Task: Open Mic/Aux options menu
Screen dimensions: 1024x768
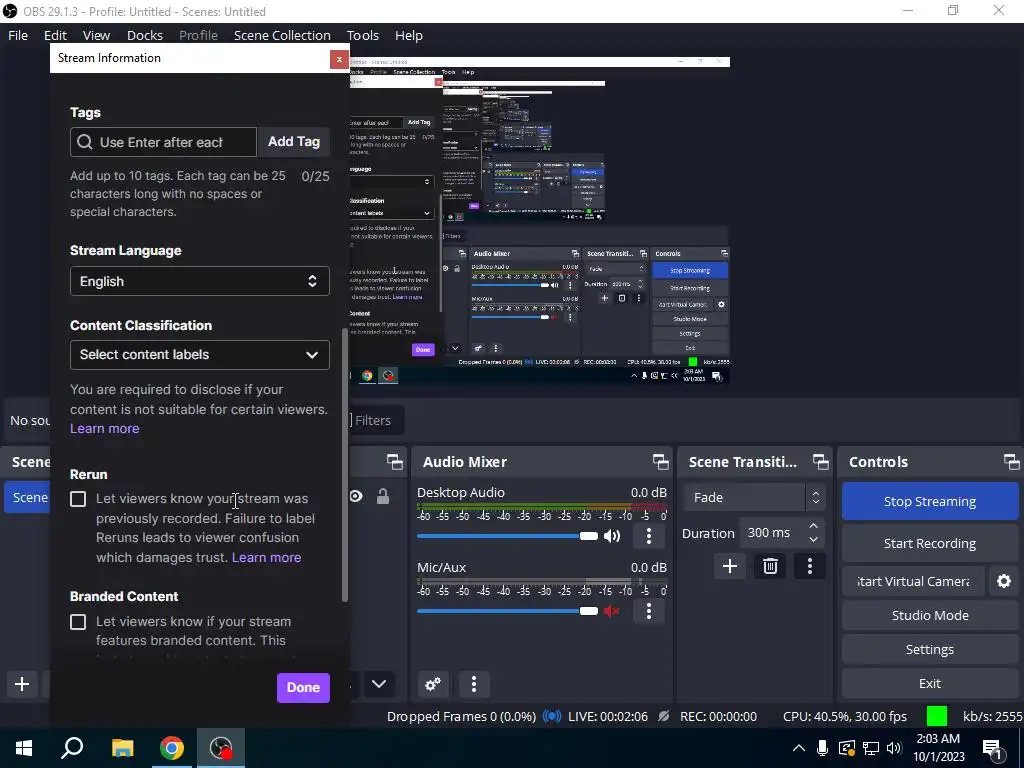Action: tap(648, 611)
